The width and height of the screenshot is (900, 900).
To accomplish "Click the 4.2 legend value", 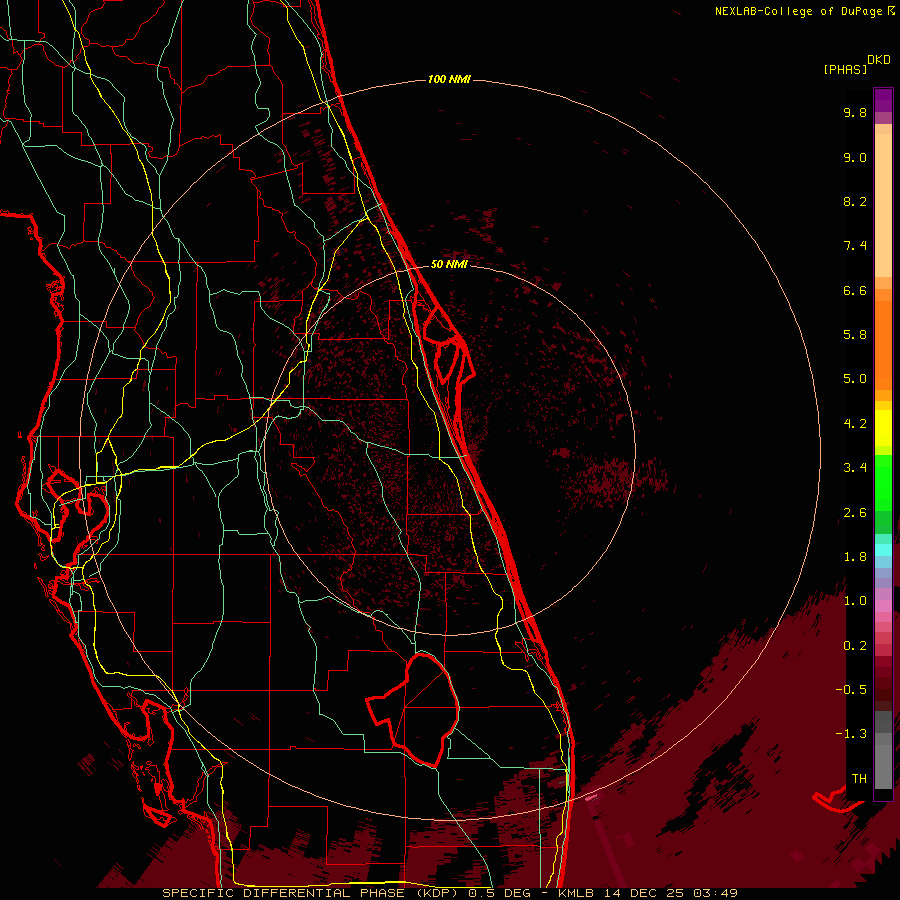I will (x=855, y=424).
